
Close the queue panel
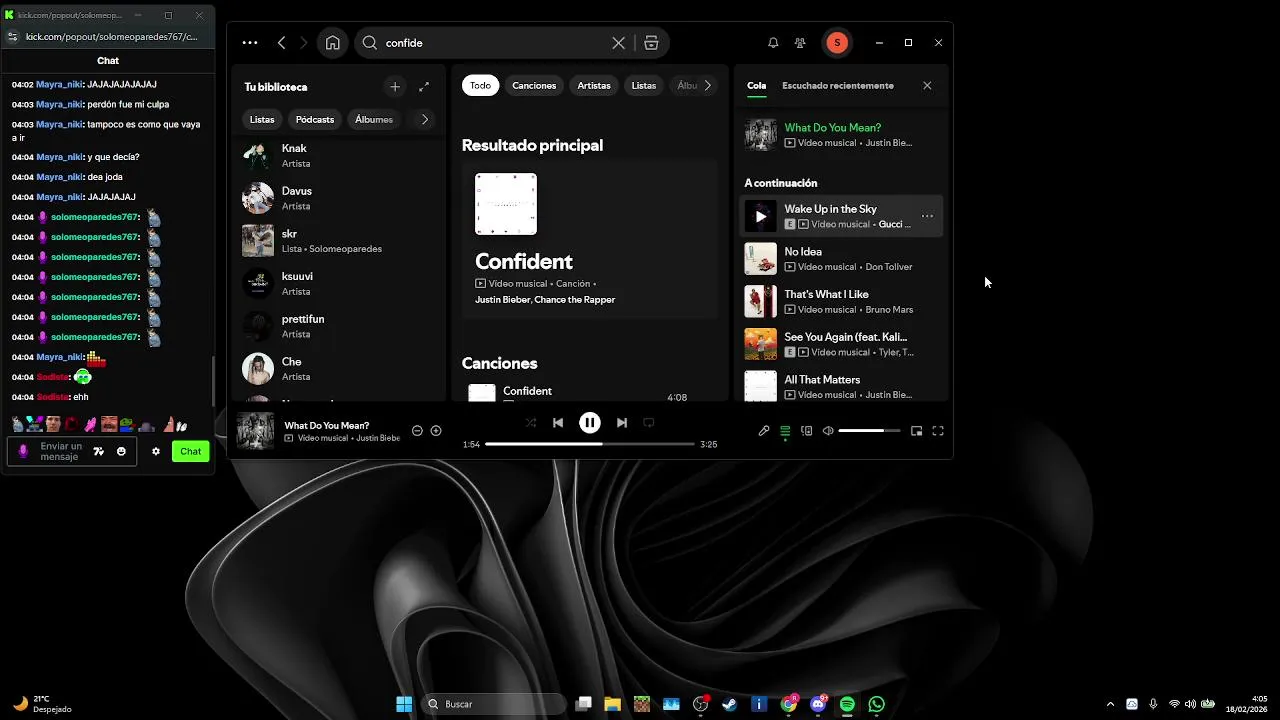927,86
